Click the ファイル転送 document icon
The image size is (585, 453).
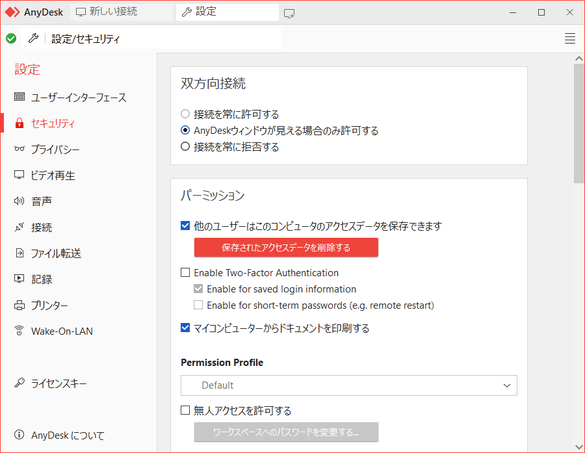[x=19, y=253]
